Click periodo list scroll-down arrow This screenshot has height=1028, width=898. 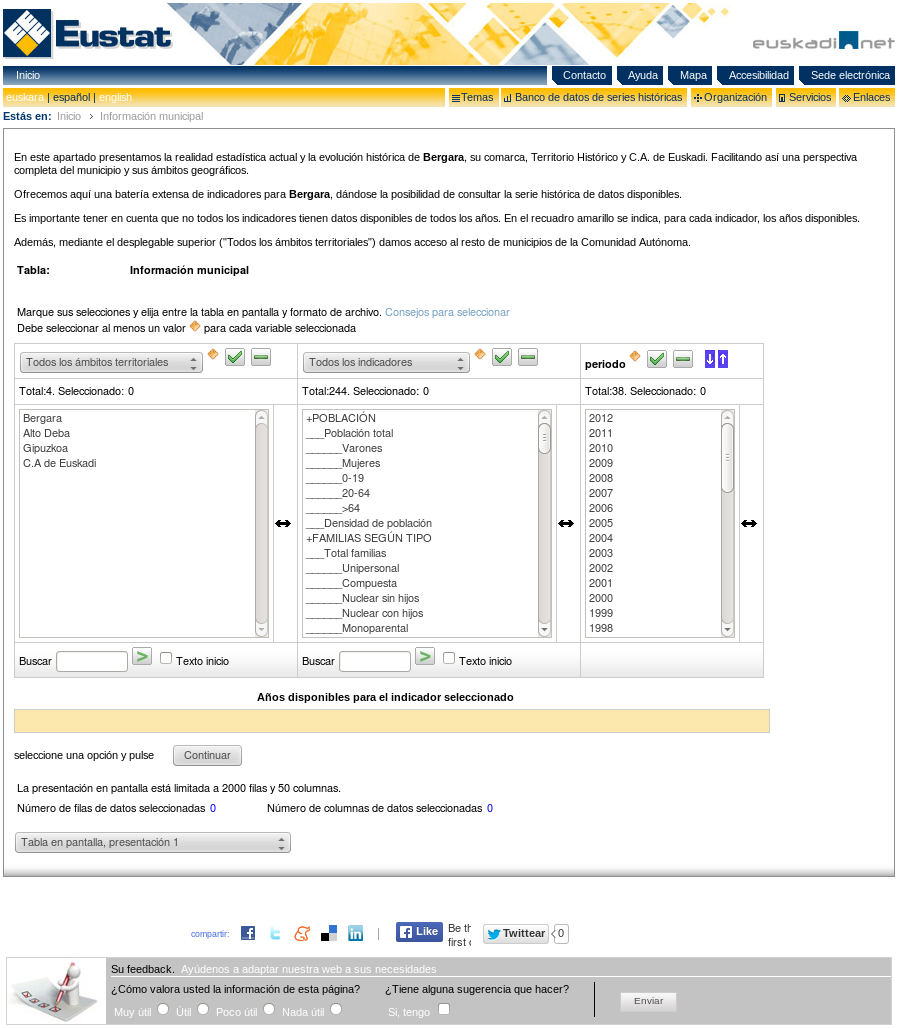728,629
